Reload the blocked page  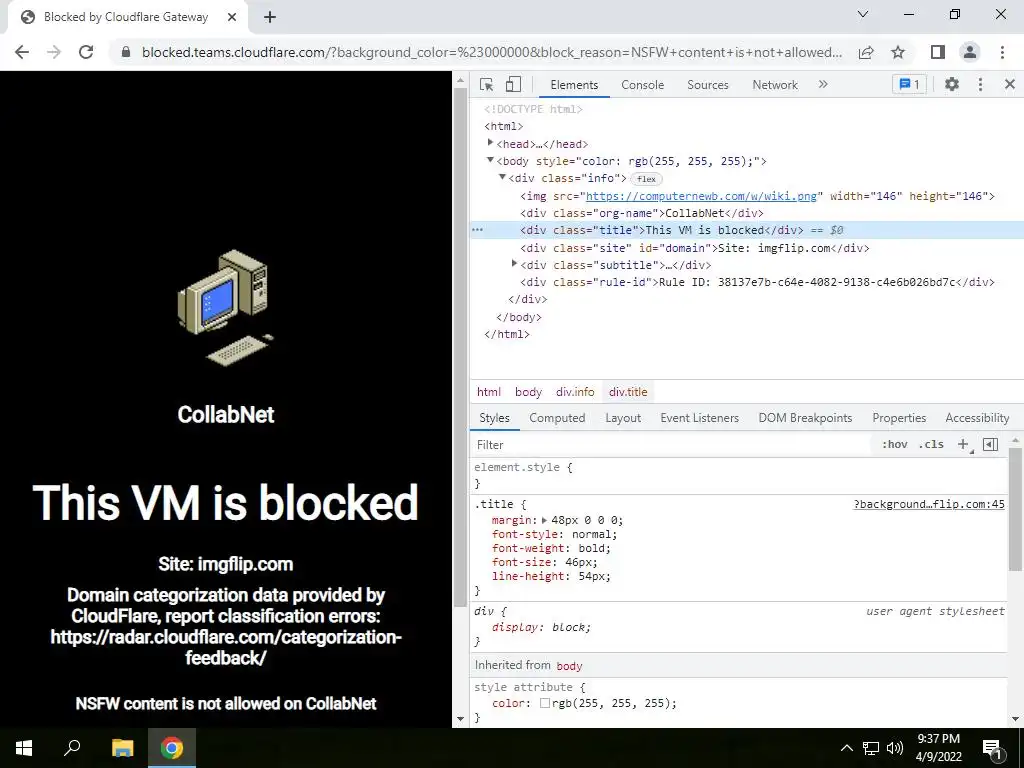pyautogui.click(x=86, y=52)
